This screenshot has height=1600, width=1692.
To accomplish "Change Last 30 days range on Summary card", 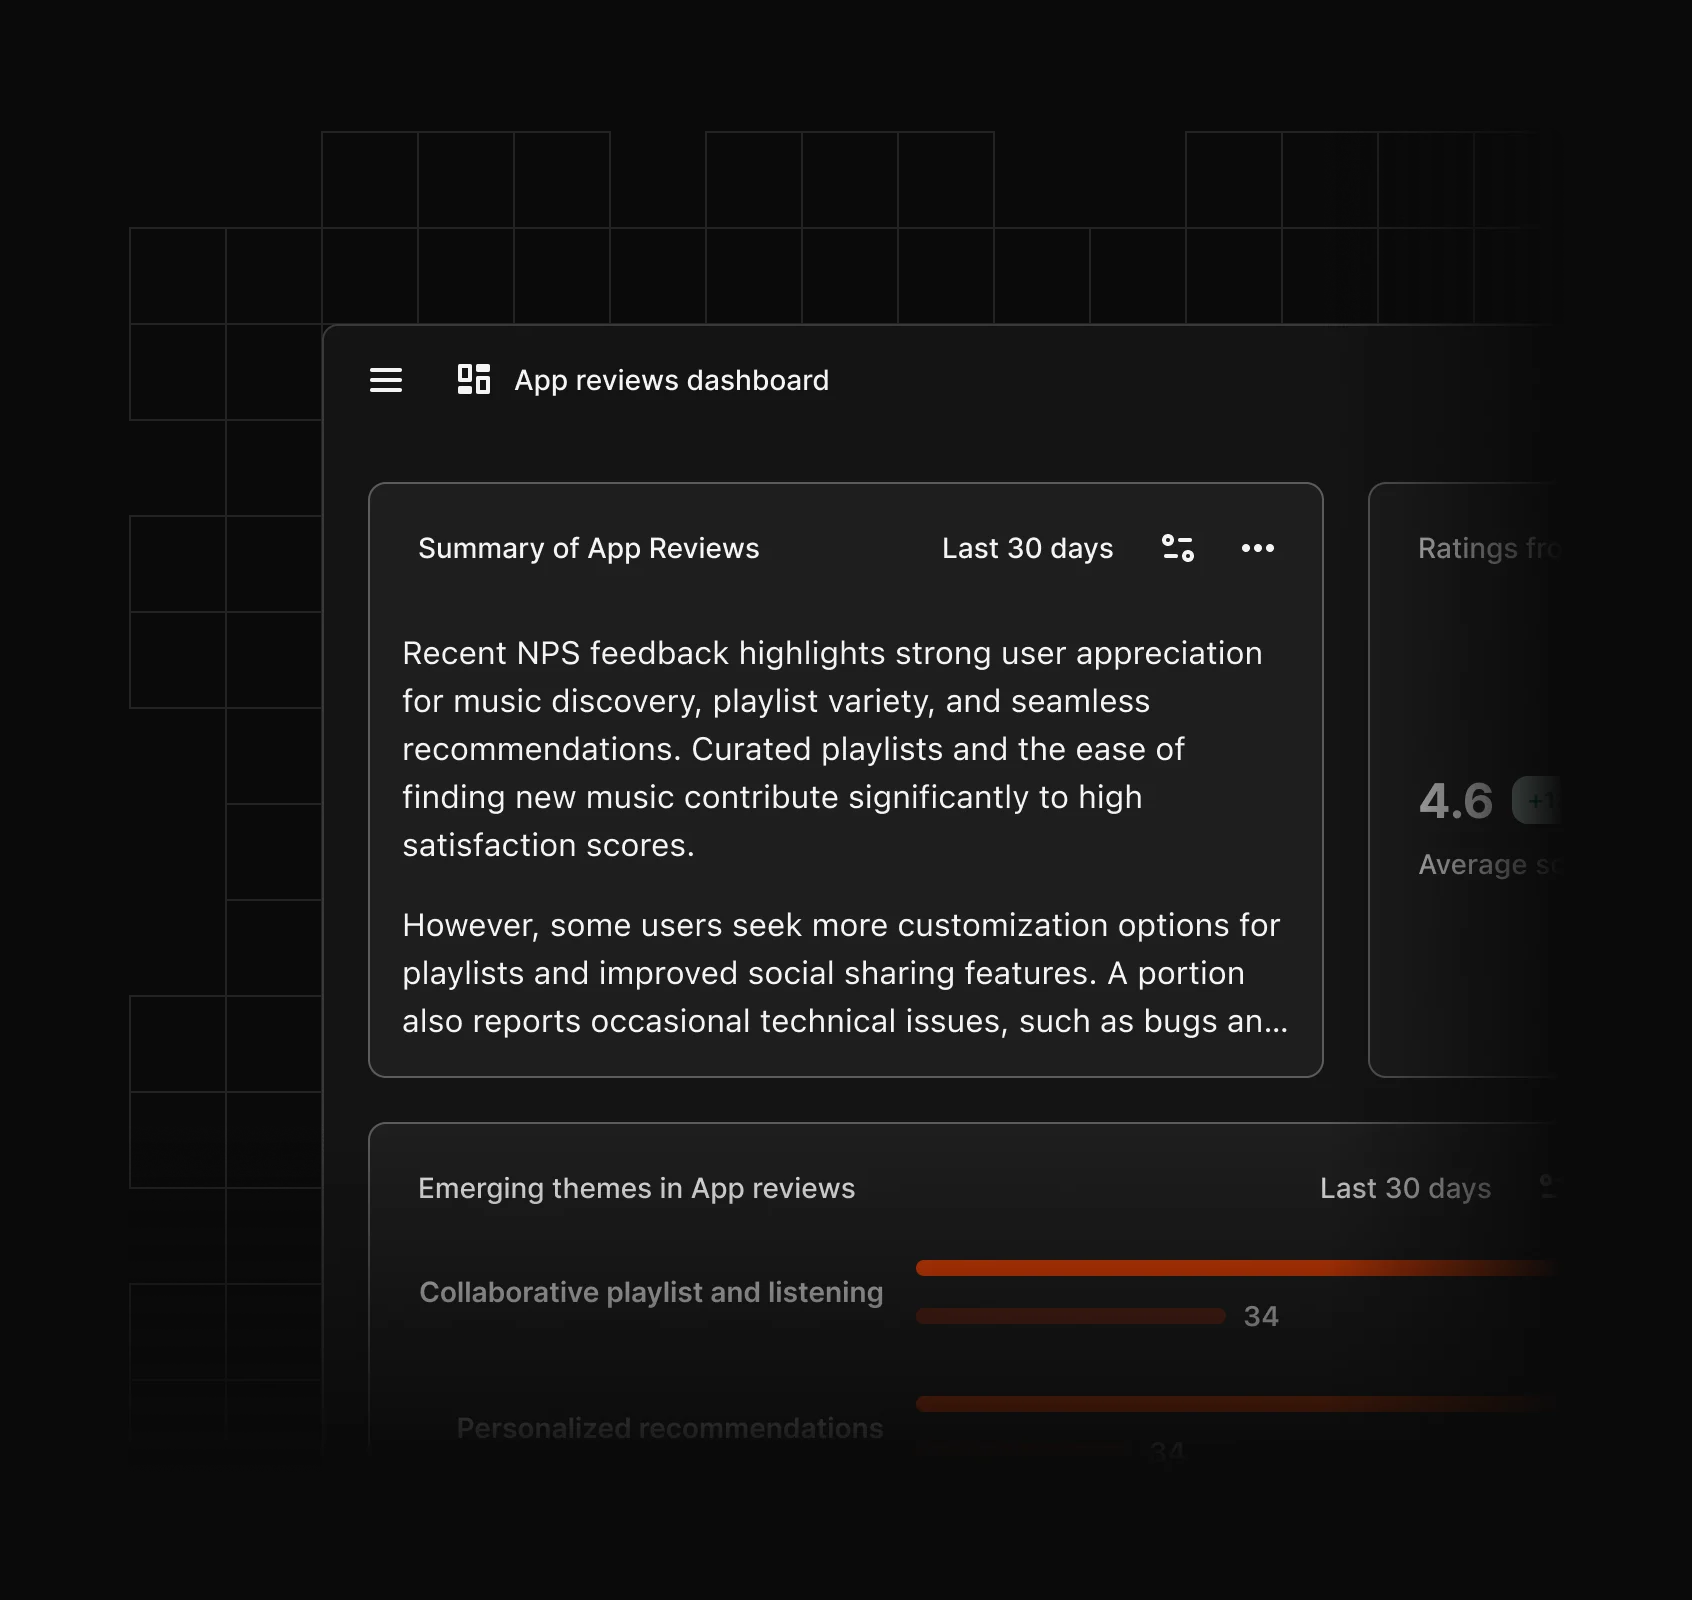I will [1027, 548].
